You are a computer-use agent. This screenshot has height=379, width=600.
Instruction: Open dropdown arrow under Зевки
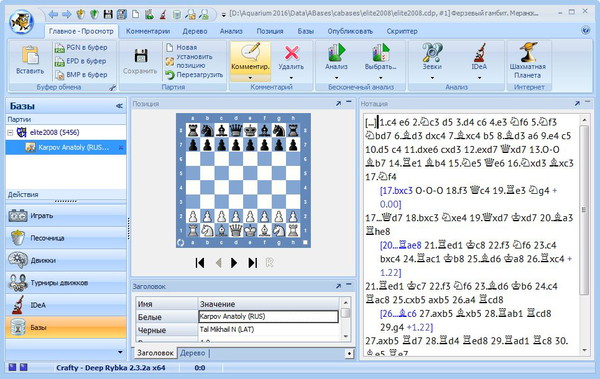(x=432, y=78)
